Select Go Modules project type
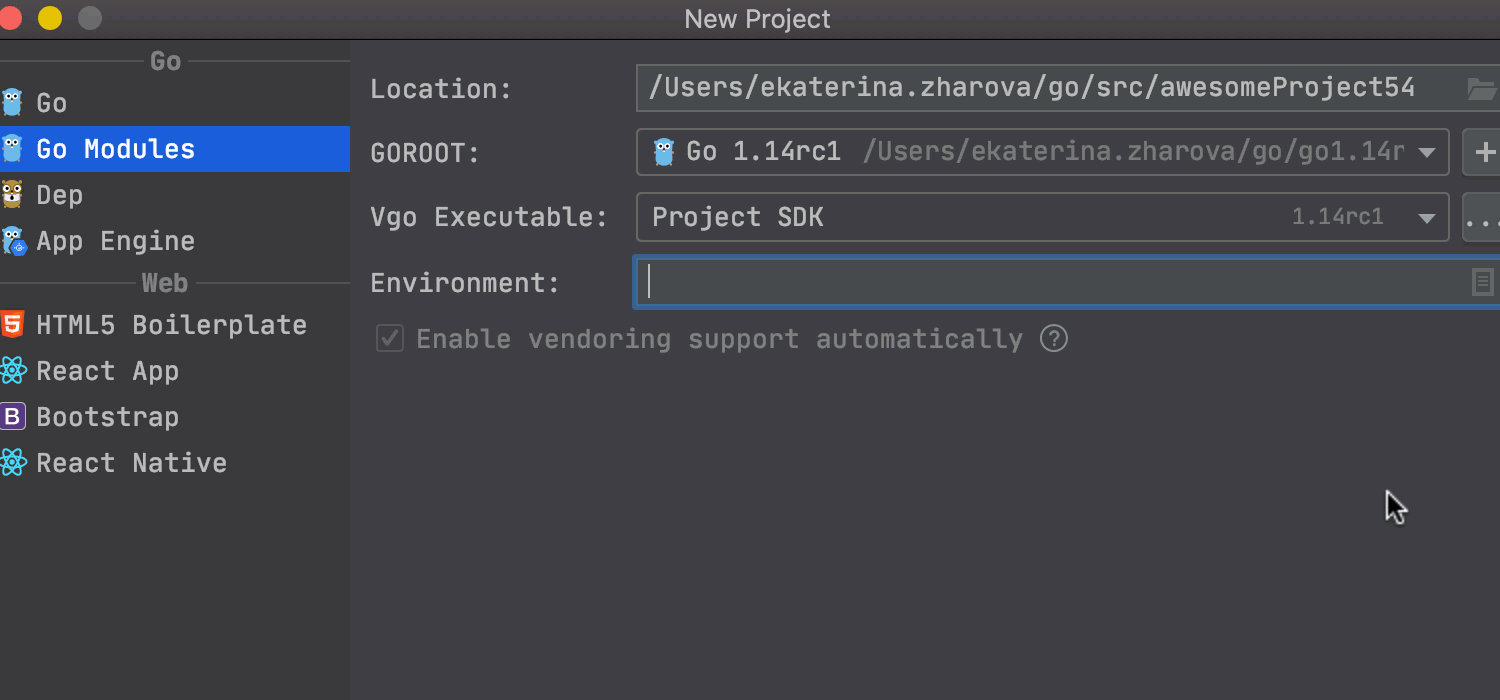The width and height of the screenshot is (1500, 700). point(175,148)
